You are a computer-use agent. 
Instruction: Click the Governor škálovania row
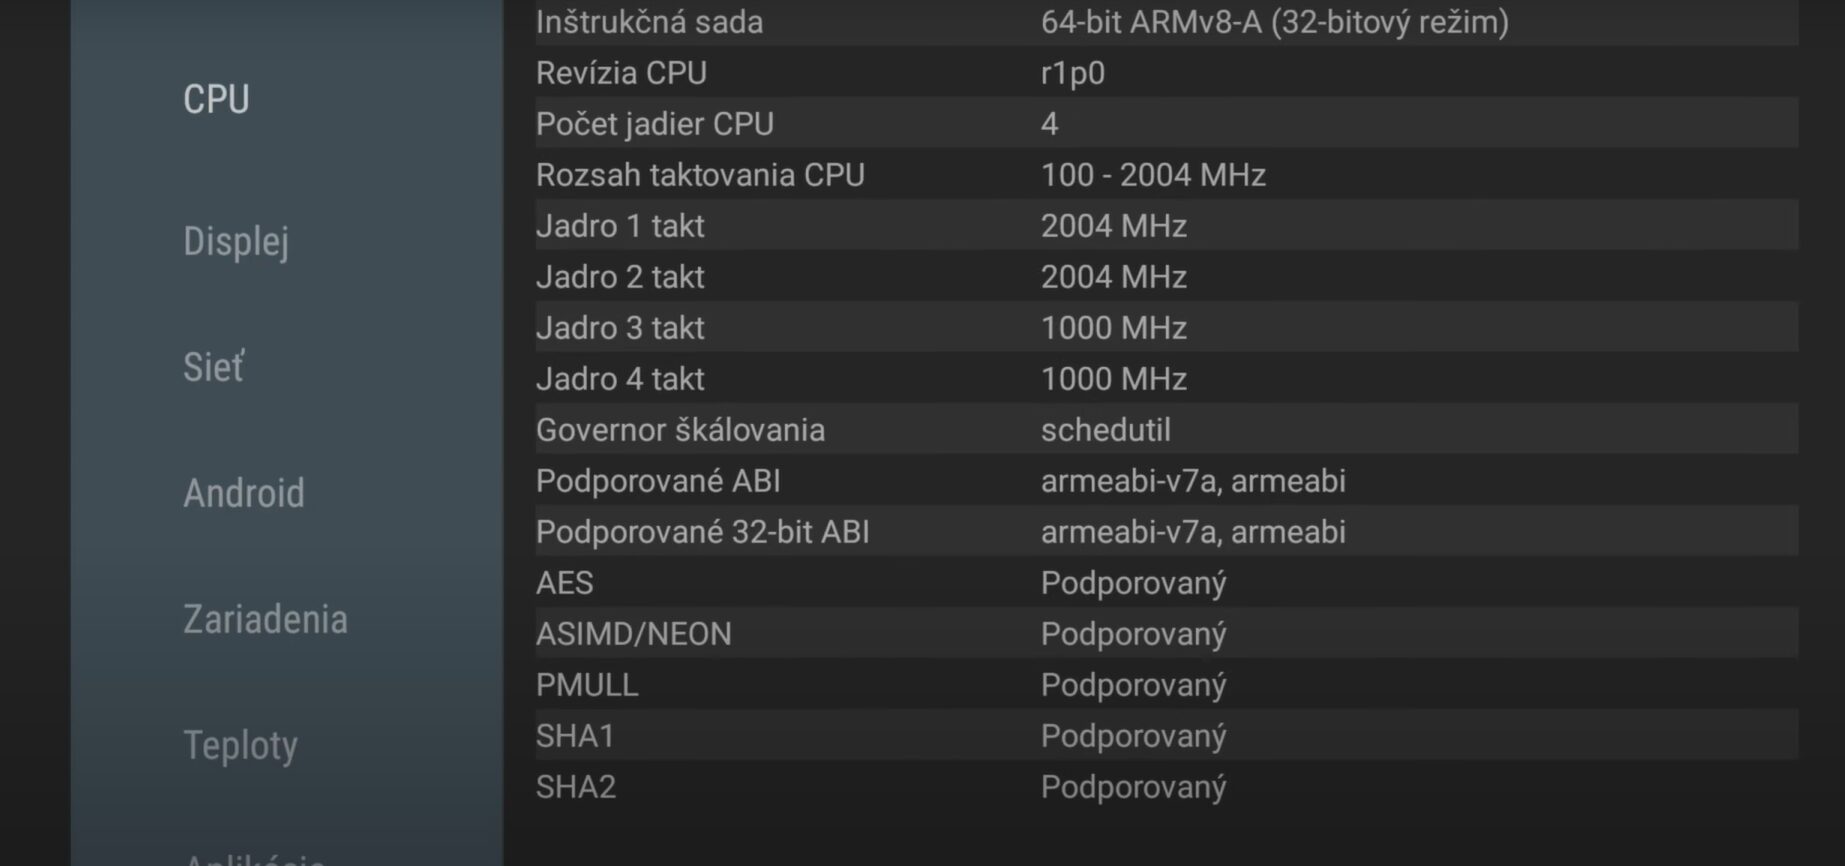click(1166, 430)
